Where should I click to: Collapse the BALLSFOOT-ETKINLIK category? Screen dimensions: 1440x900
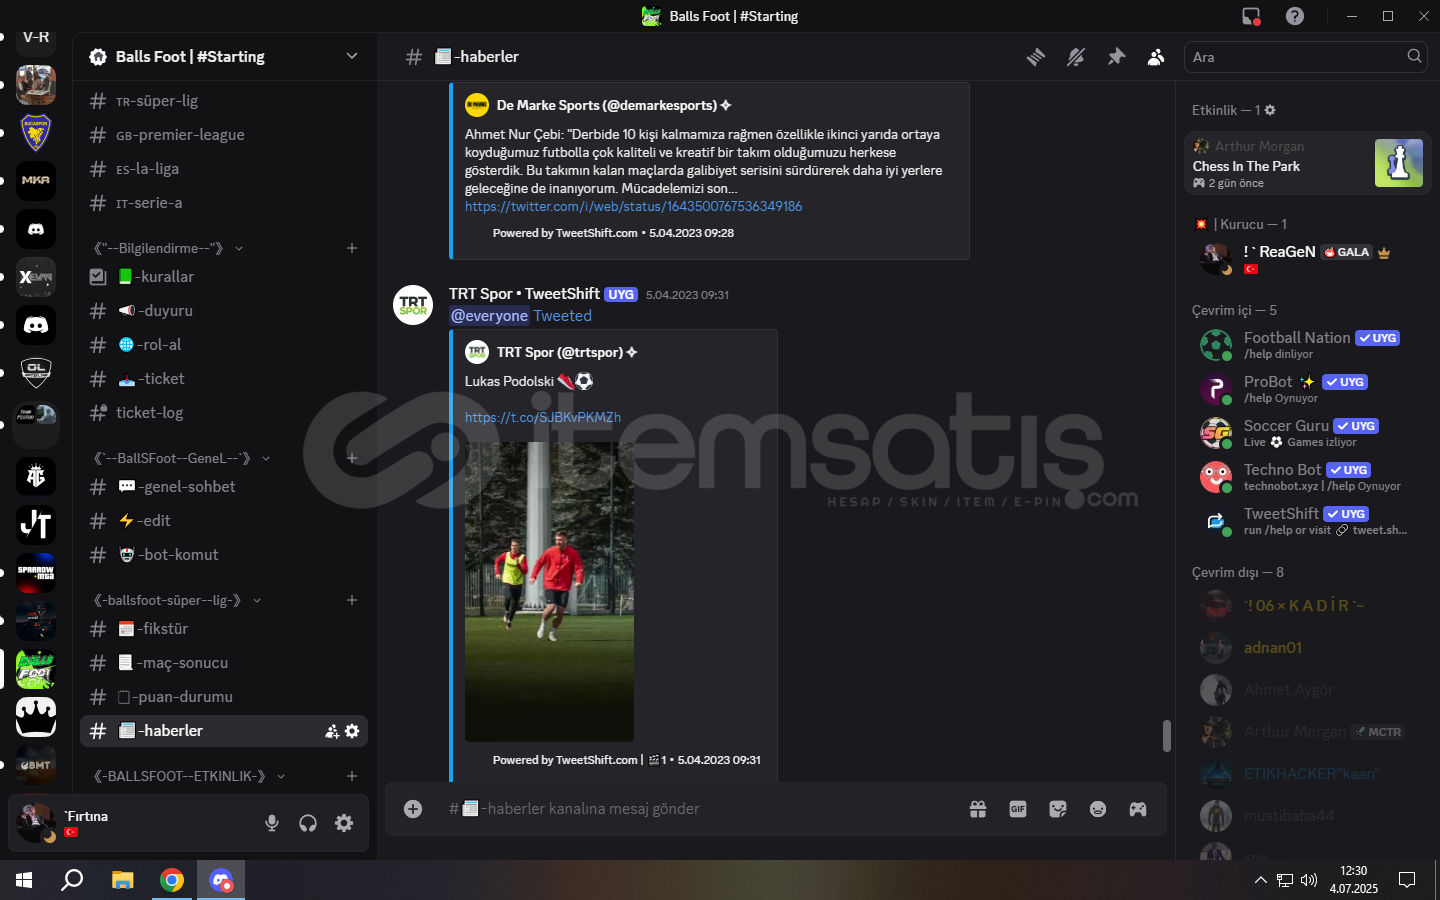pyautogui.click(x=188, y=776)
